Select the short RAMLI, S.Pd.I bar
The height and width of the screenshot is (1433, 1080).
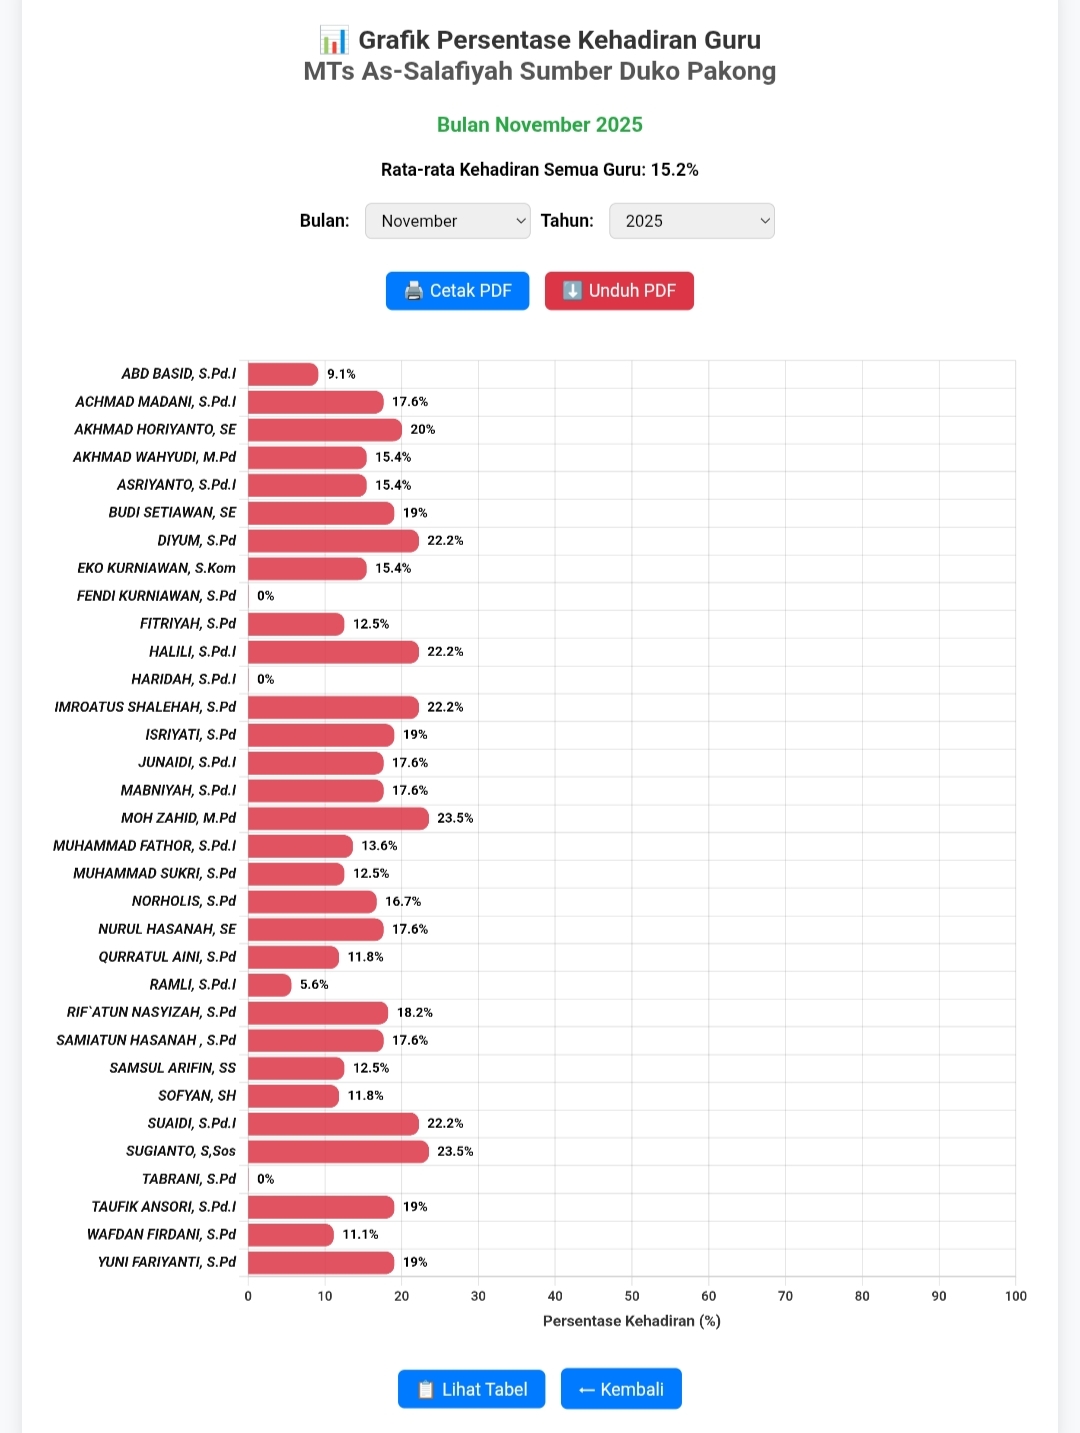tap(269, 985)
